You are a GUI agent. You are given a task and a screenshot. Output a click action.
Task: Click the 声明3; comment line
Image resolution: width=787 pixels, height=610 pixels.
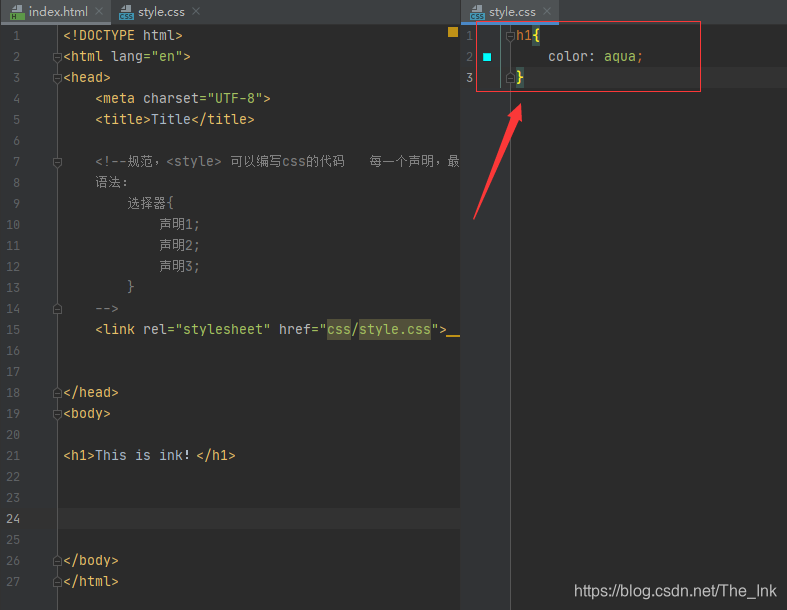tap(179, 267)
